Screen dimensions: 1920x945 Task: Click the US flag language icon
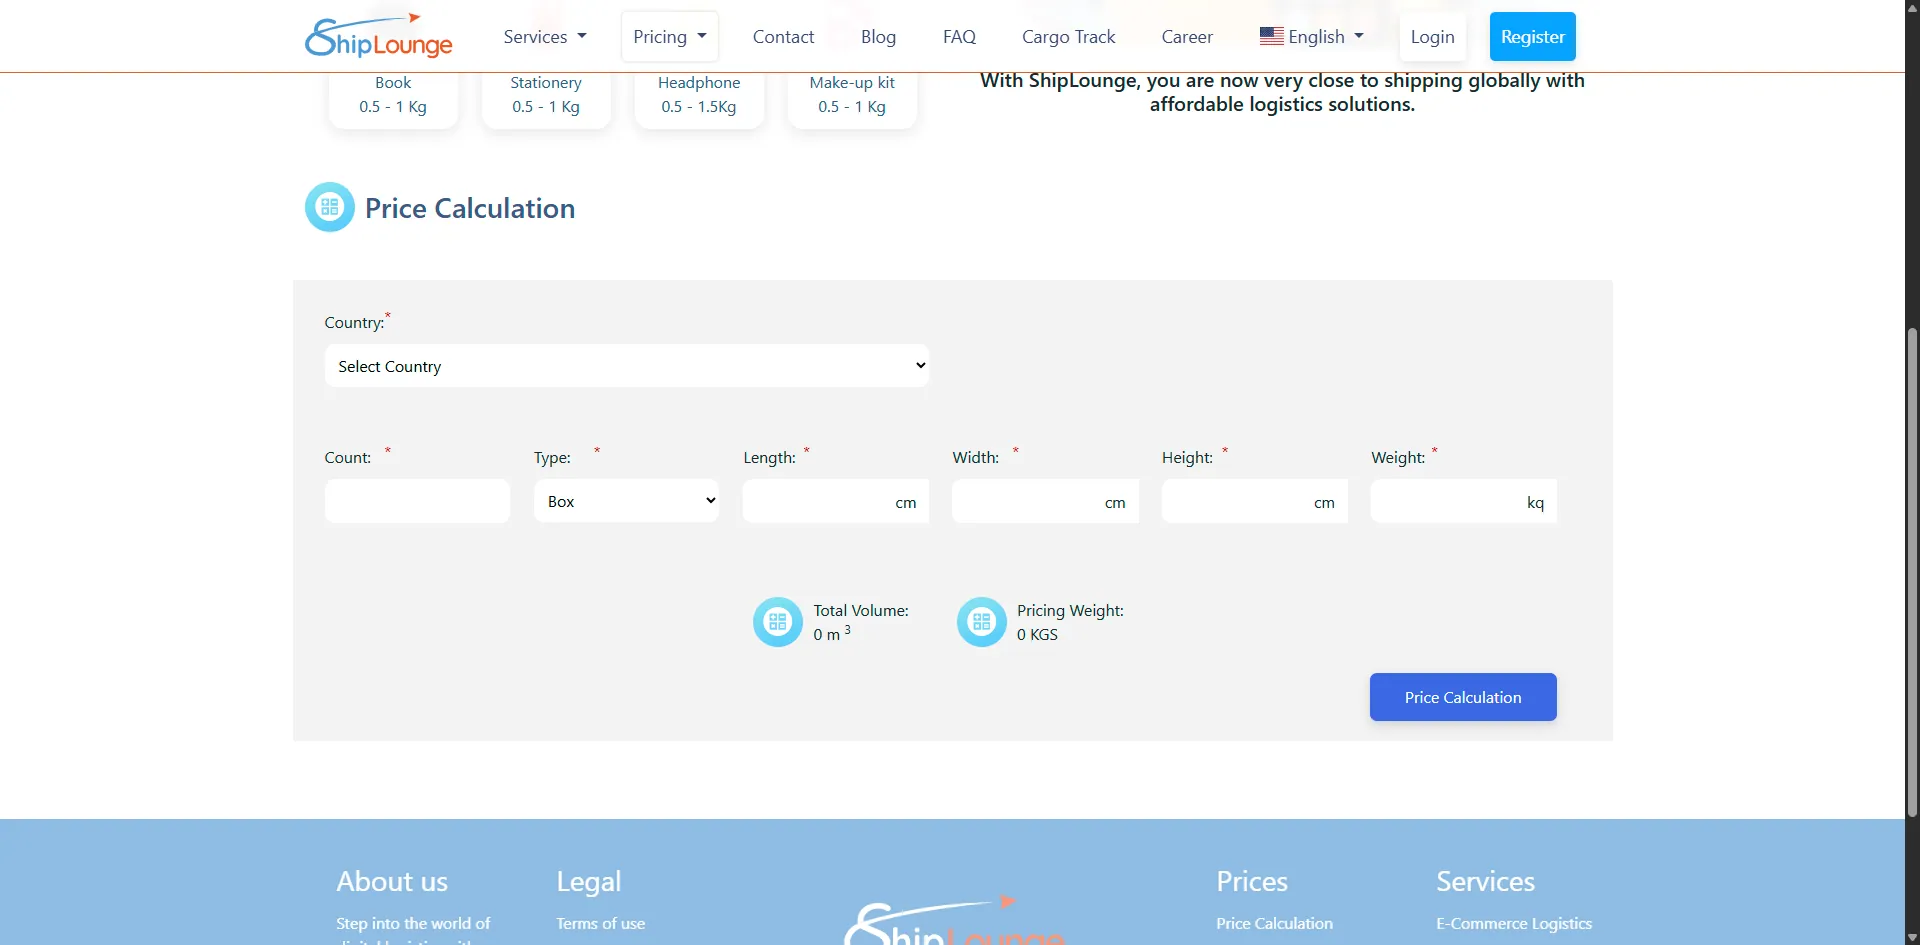click(1271, 36)
